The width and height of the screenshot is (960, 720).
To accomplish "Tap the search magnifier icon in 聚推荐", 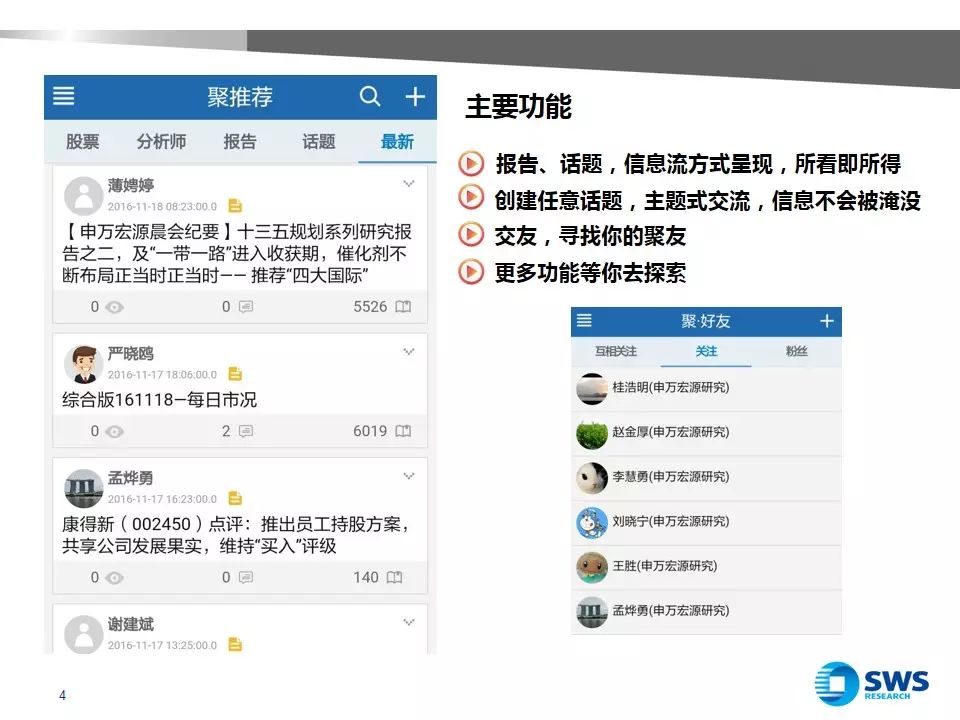I will pos(370,96).
